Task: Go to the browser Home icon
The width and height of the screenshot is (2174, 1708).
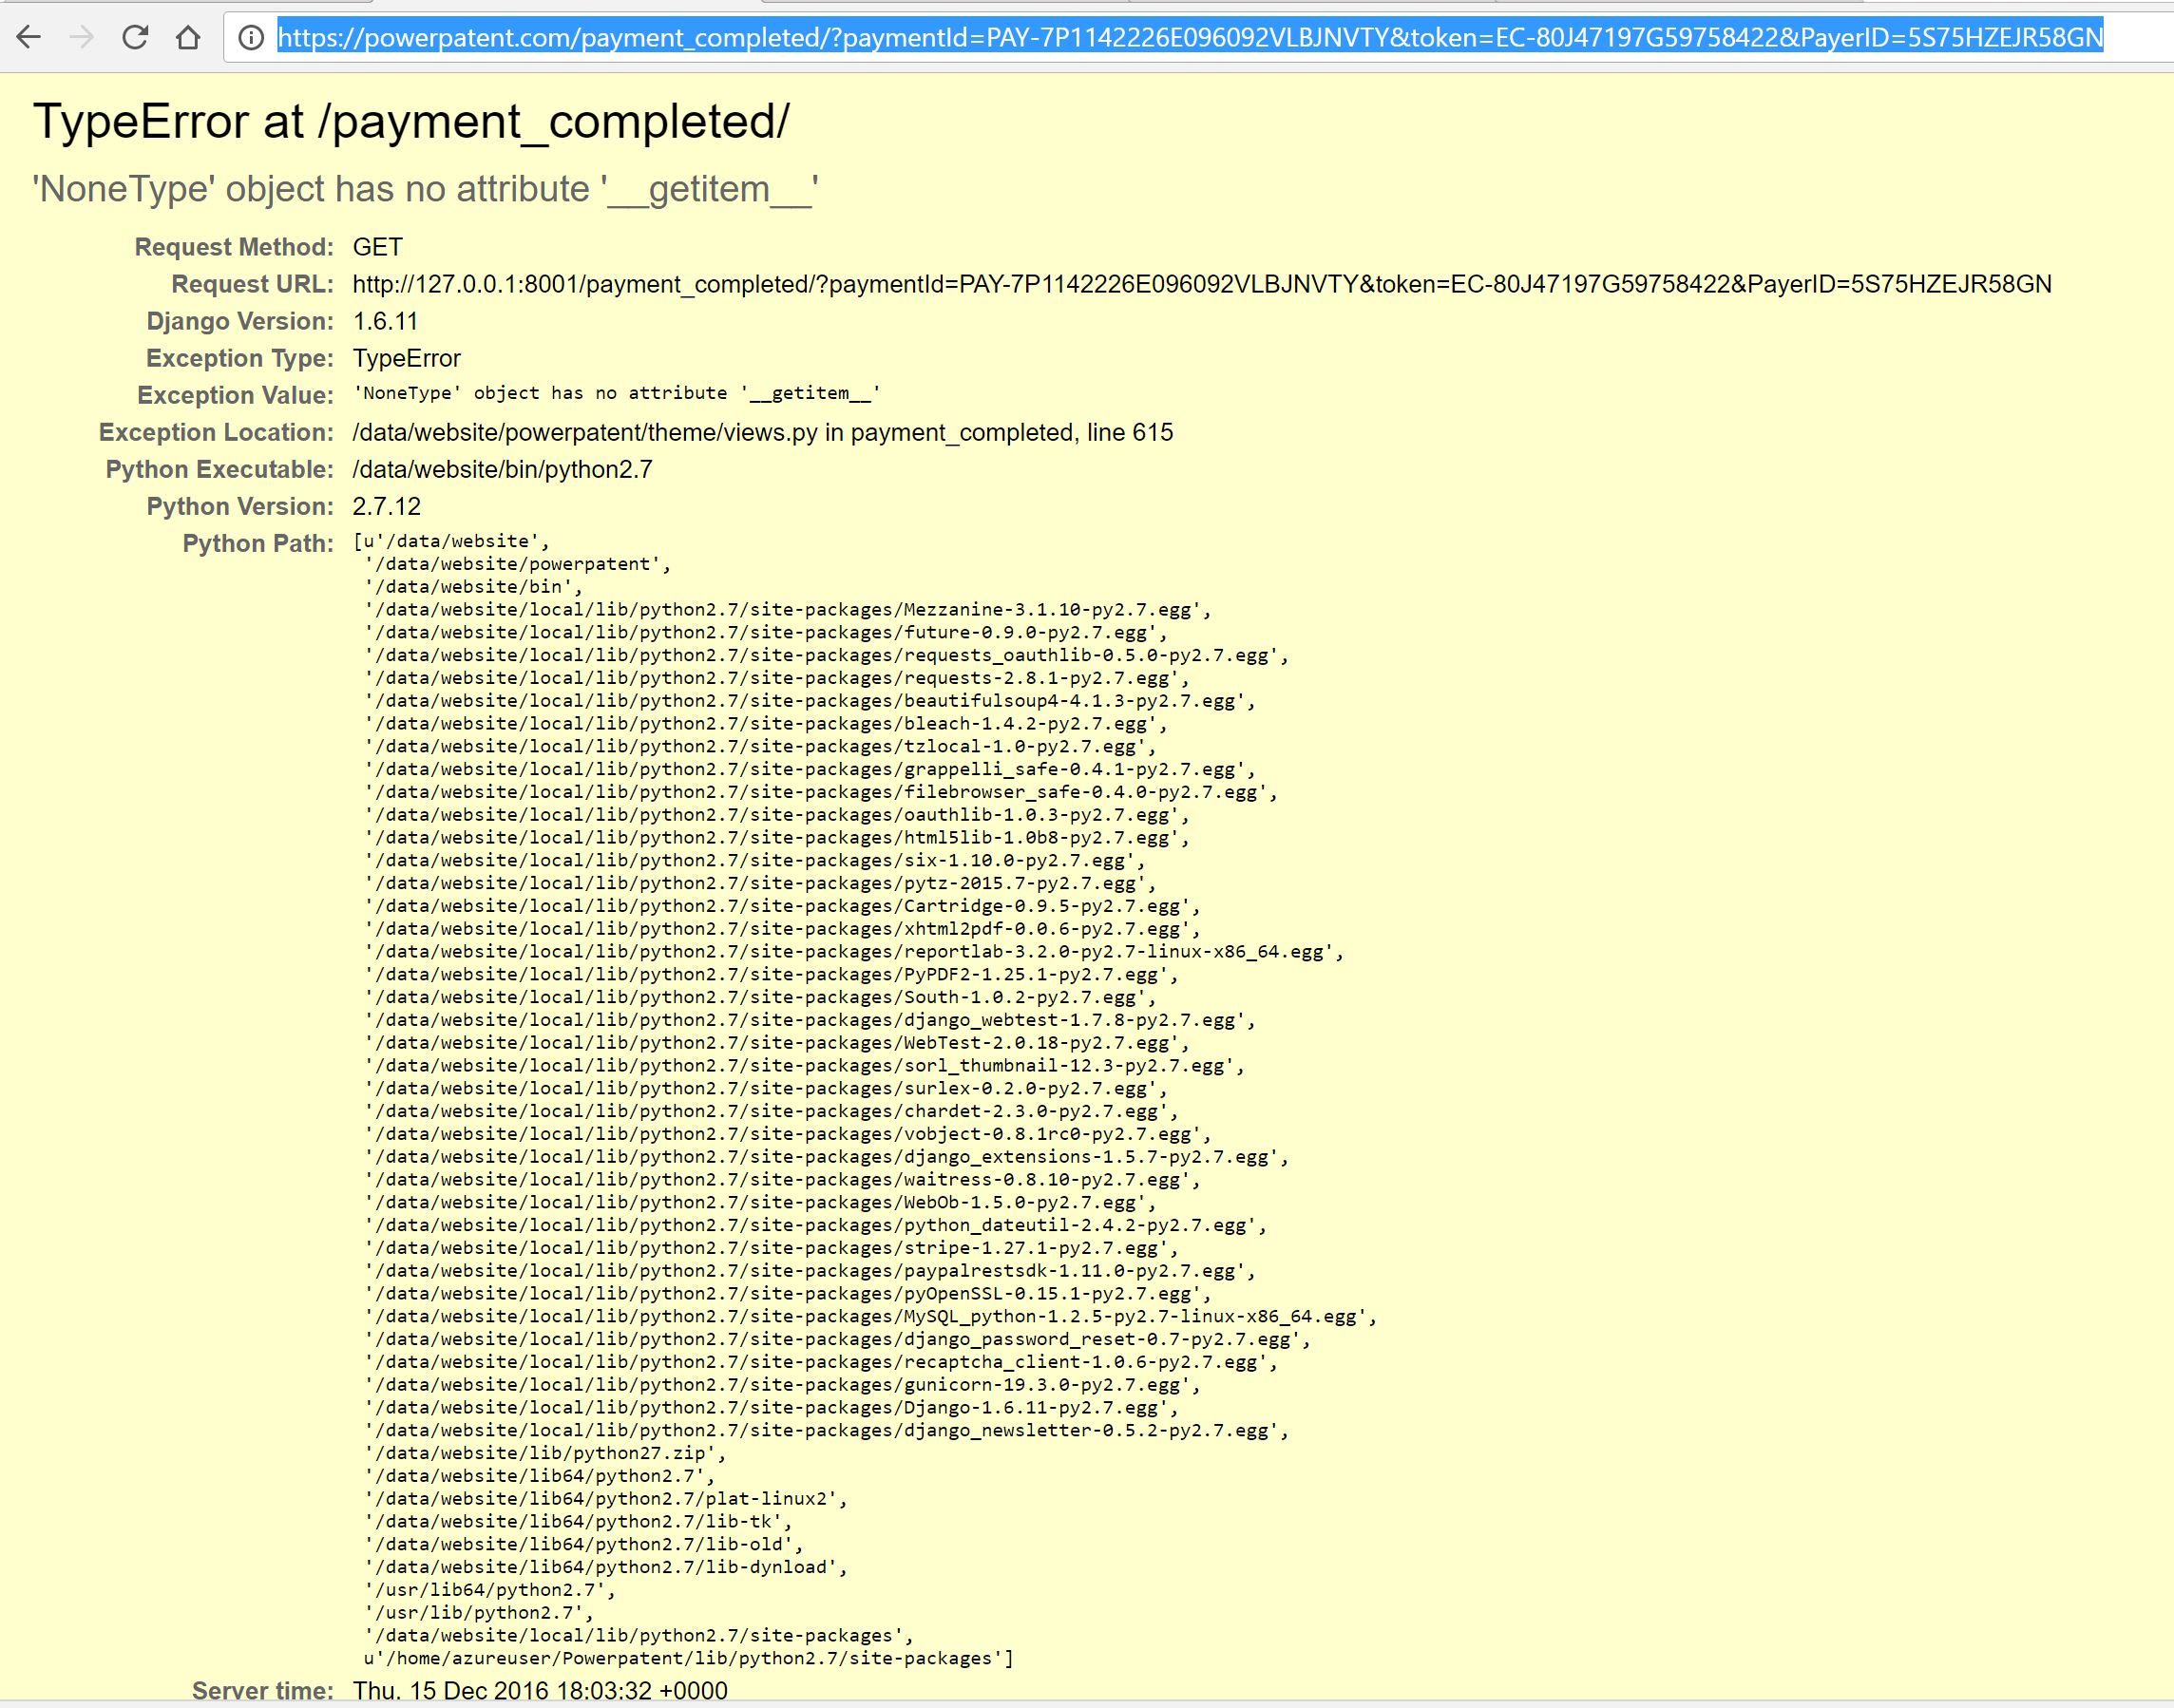Action: coord(188,38)
